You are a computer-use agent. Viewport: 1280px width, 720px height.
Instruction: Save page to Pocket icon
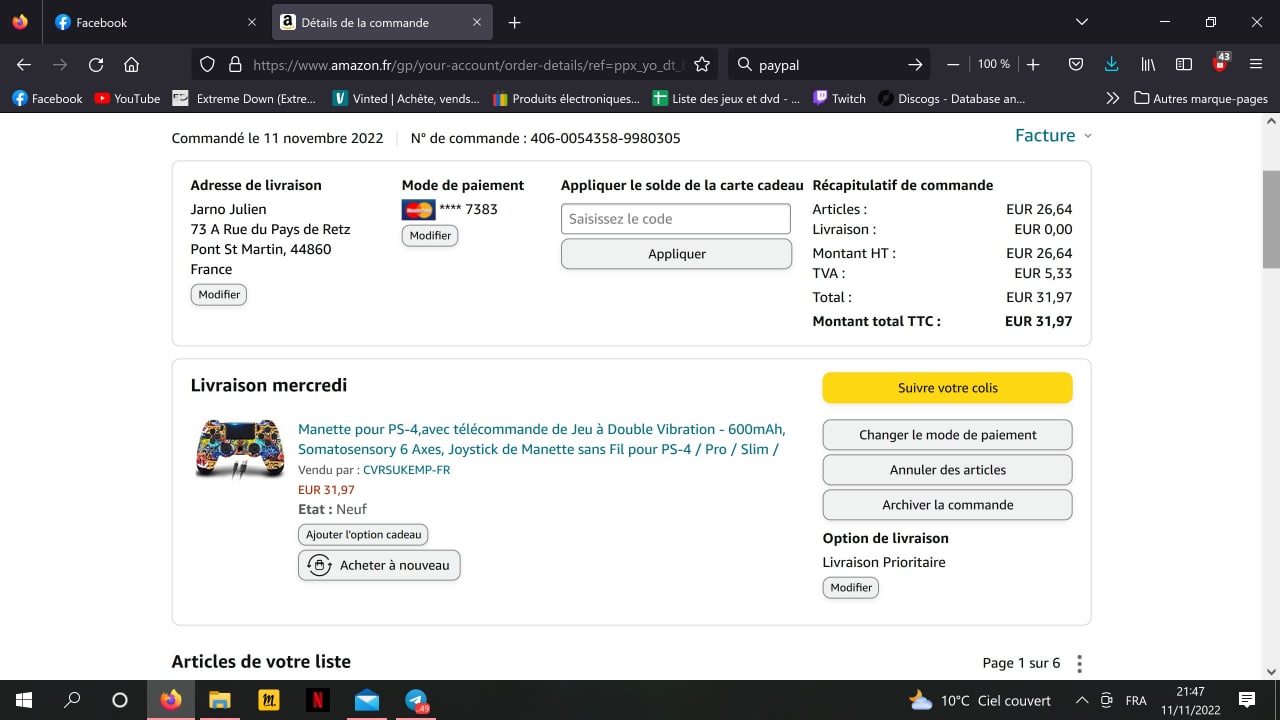[x=1076, y=64]
